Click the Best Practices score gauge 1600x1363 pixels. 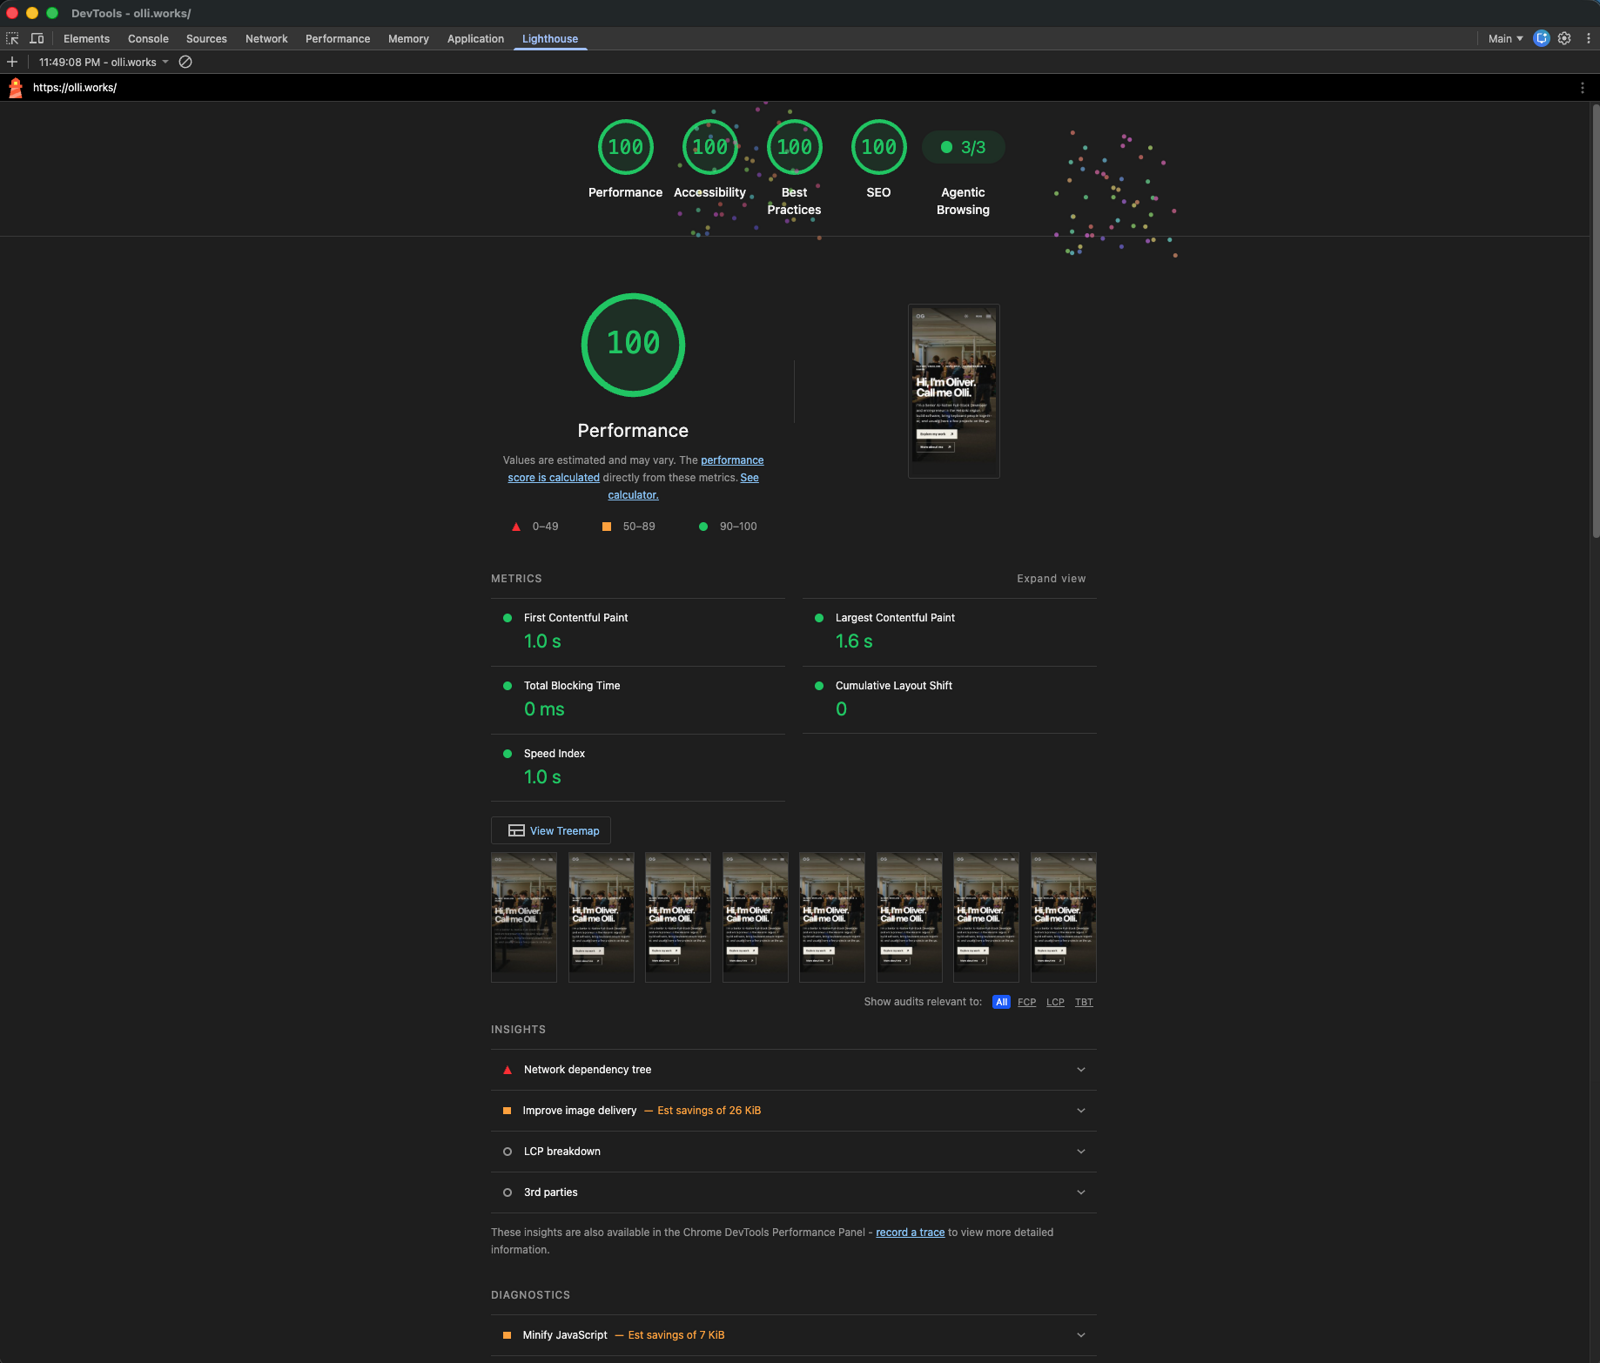pyautogui.click(x=794, y=147)
